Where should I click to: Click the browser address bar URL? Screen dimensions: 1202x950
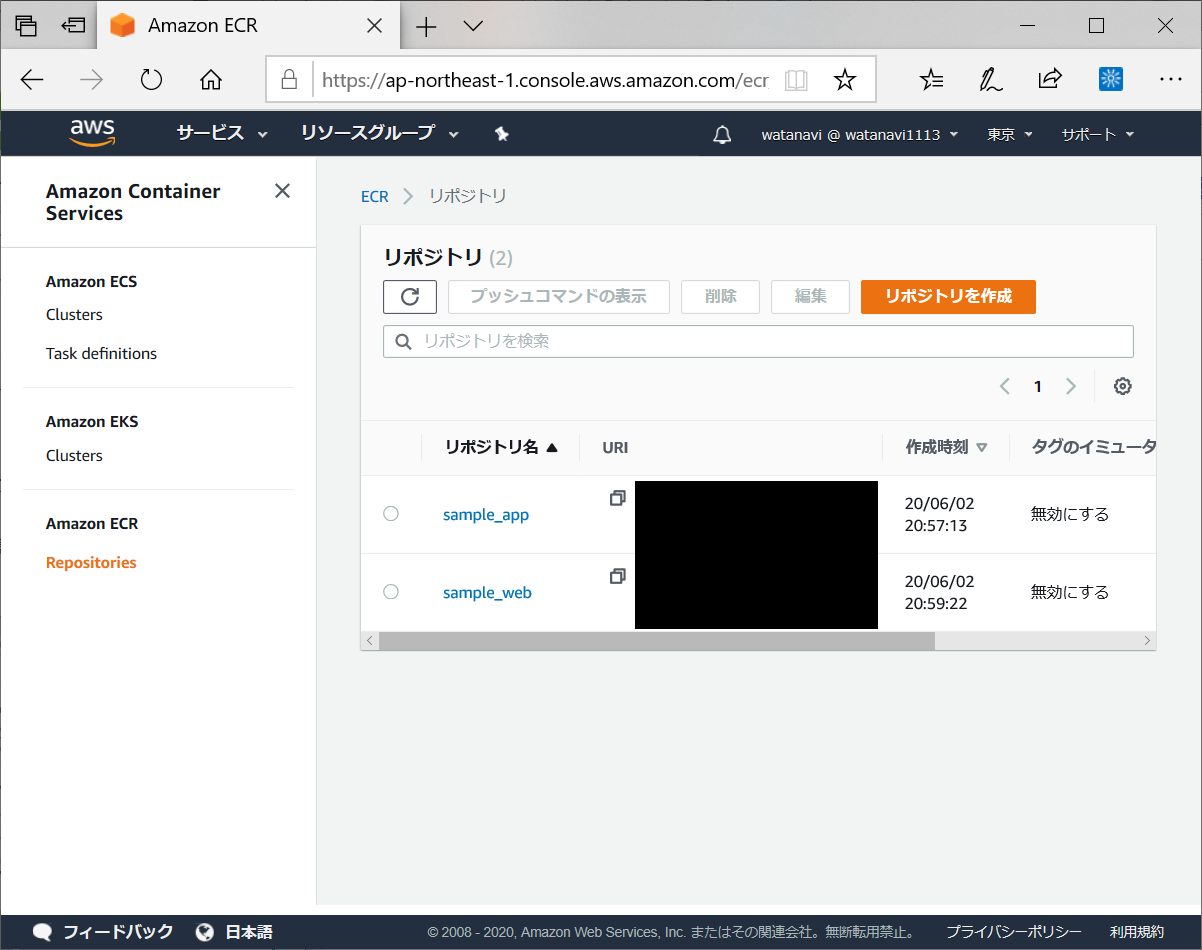545,80
